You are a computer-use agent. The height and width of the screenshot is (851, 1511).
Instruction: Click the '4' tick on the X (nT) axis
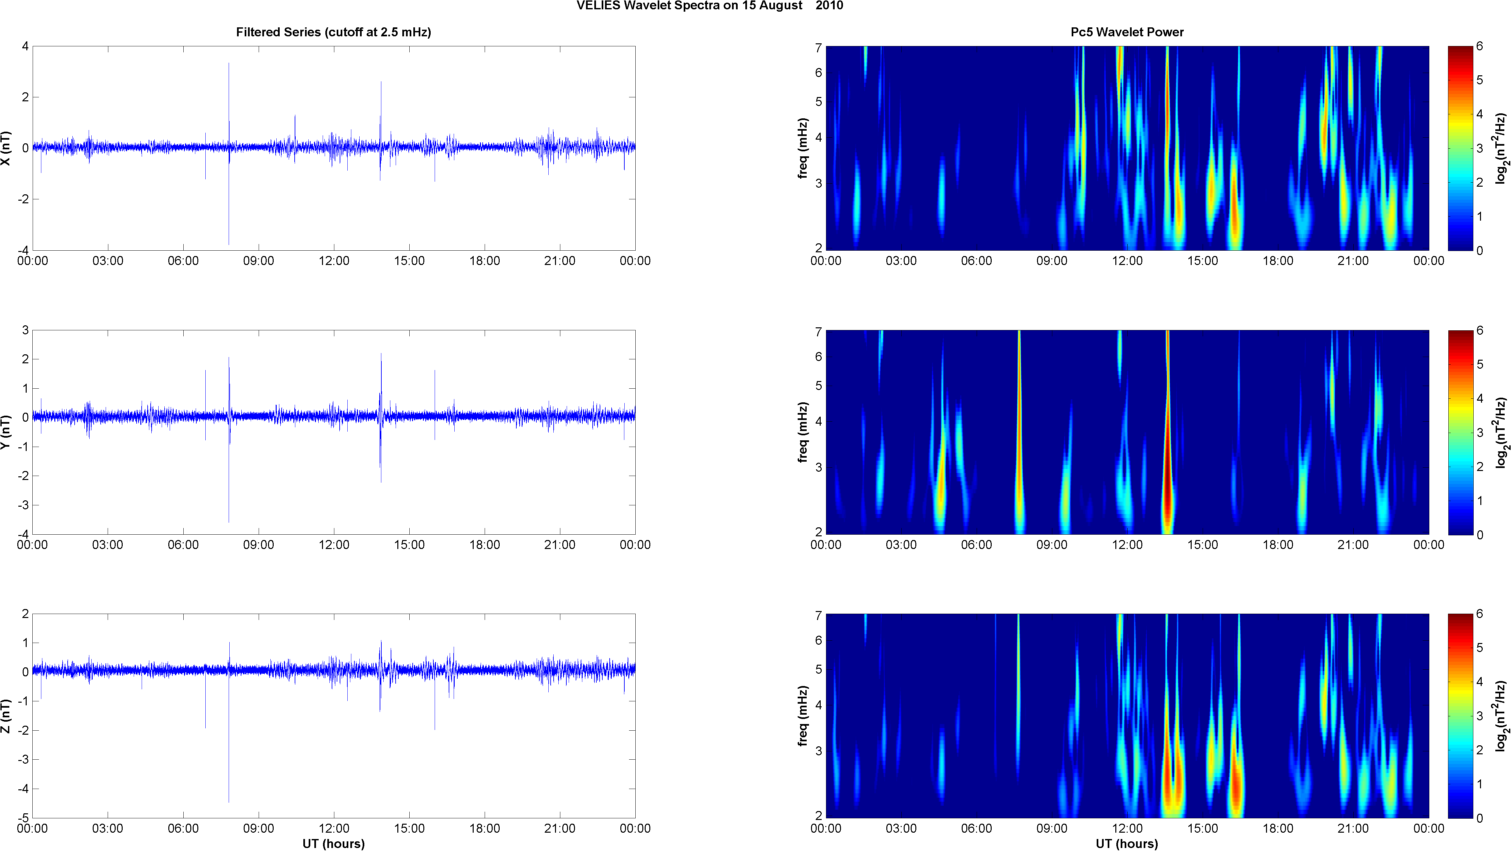coord(26,46)
